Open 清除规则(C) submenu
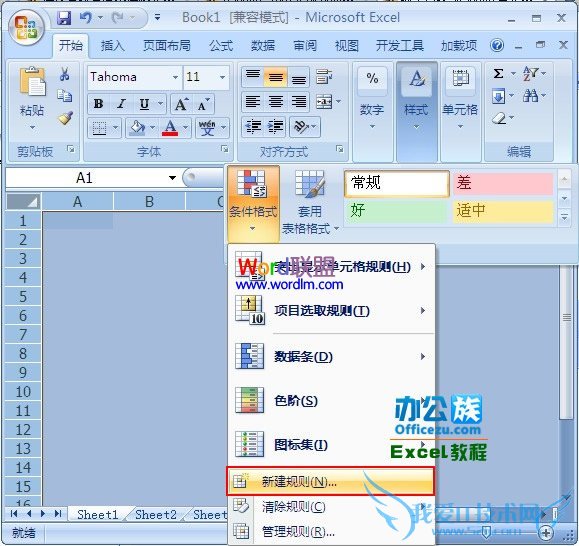579x546 pixels. pos(331,506)
